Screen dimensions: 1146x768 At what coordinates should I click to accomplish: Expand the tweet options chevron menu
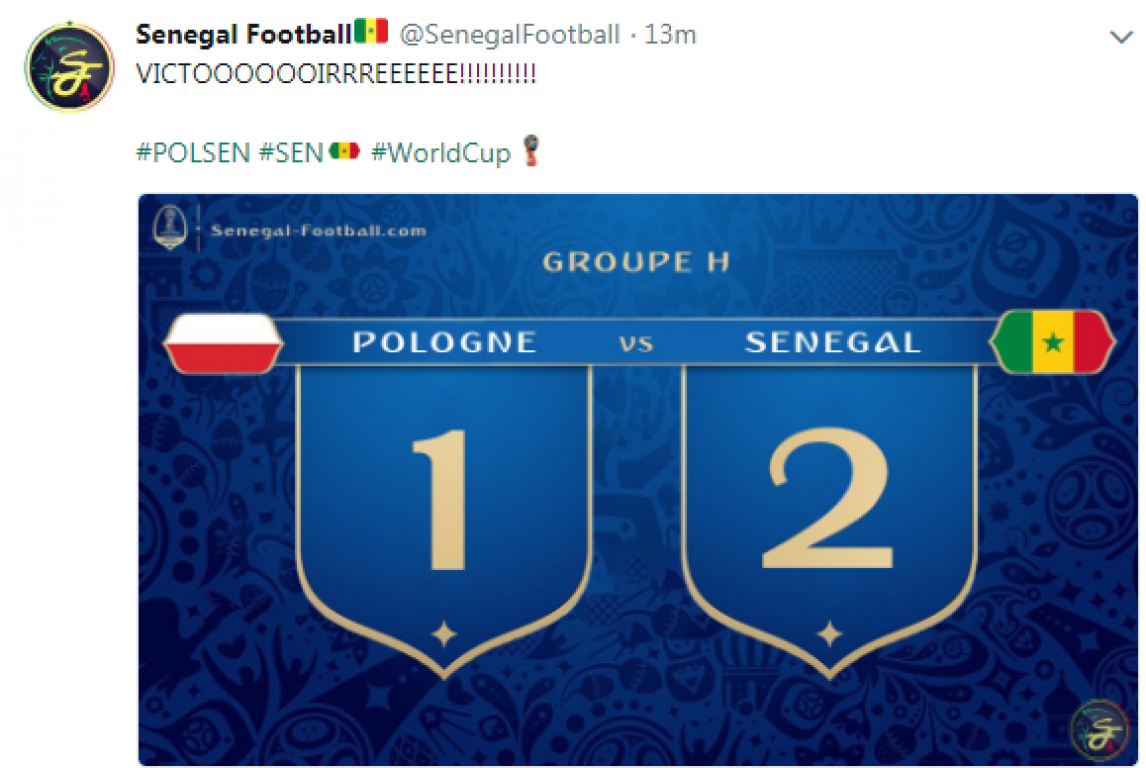click(1120, 37)
